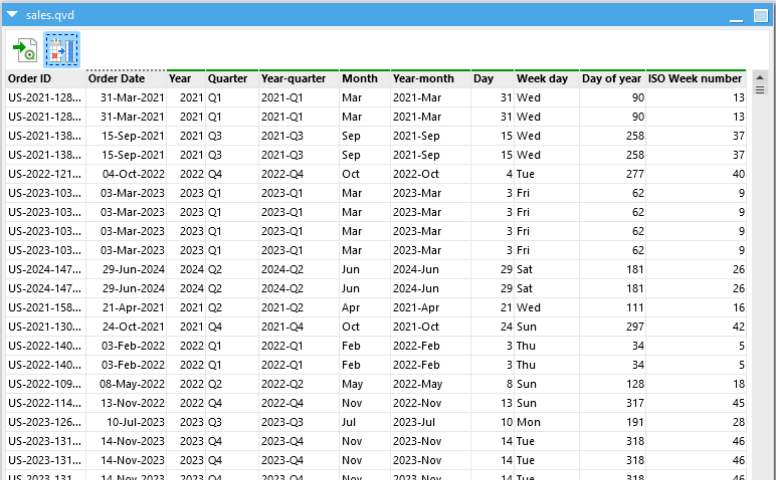This screenshot has height=480, width=776.
Task: Click the load data into app icon
Action: tap(25, 50)
